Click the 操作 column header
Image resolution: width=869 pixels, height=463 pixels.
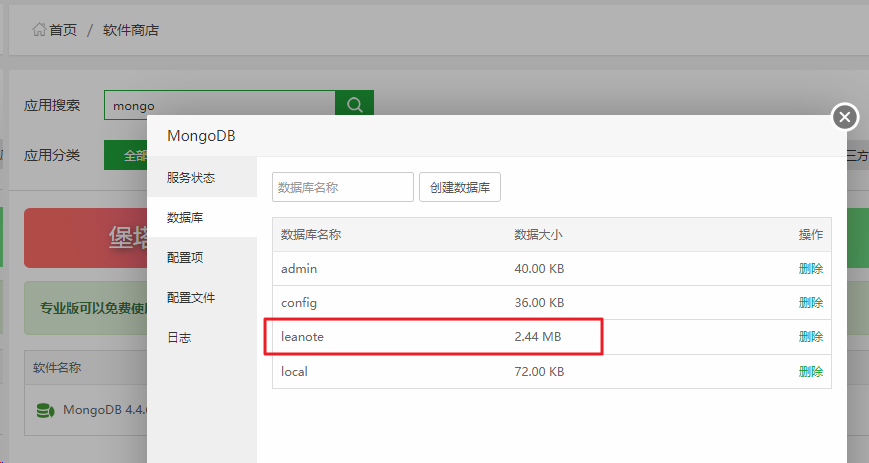pos(810,235)
